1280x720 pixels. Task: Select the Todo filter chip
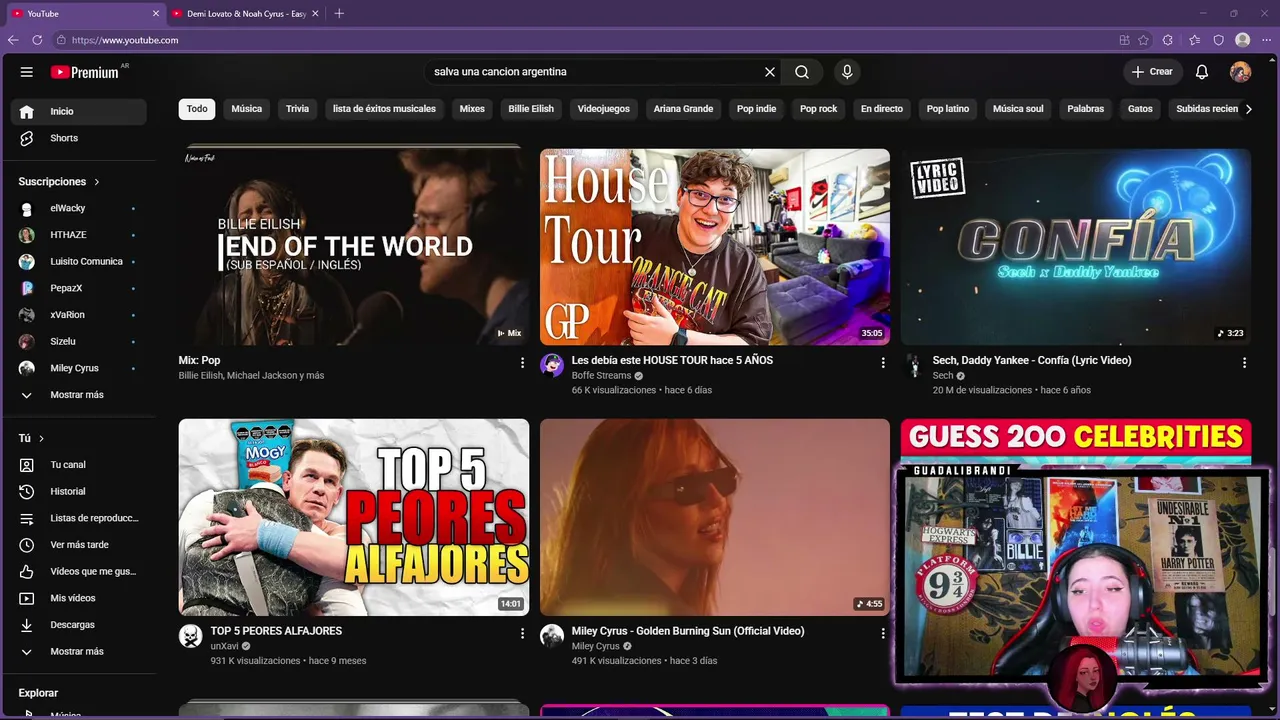(197, 109)
